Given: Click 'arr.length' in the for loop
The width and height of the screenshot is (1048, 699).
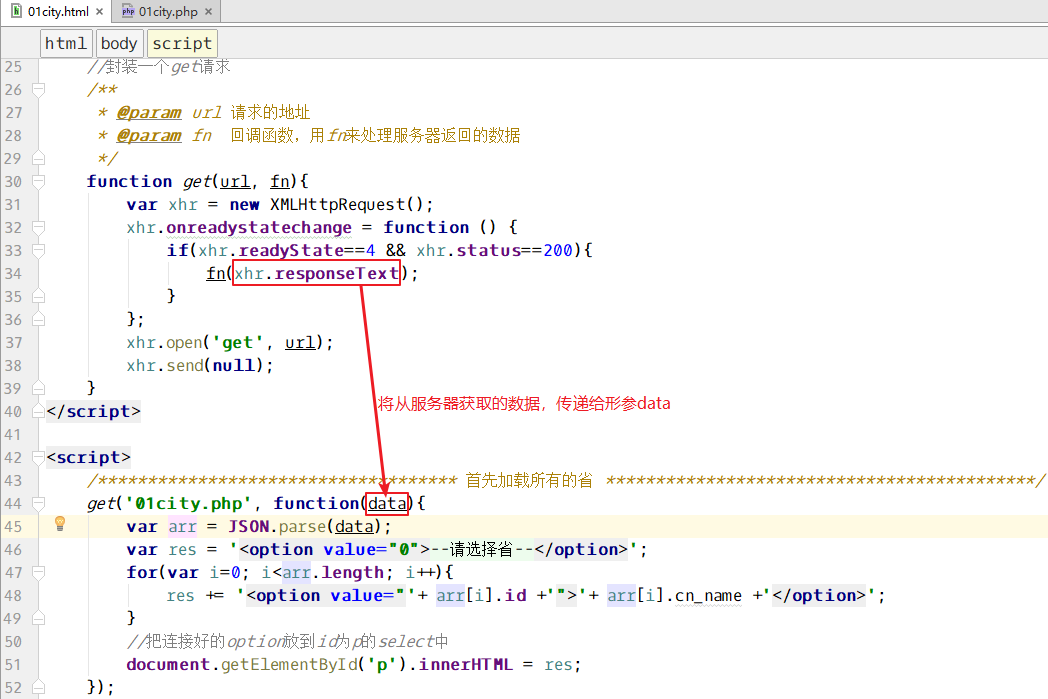Looking at the screenshot, I should tap(333, 573).
